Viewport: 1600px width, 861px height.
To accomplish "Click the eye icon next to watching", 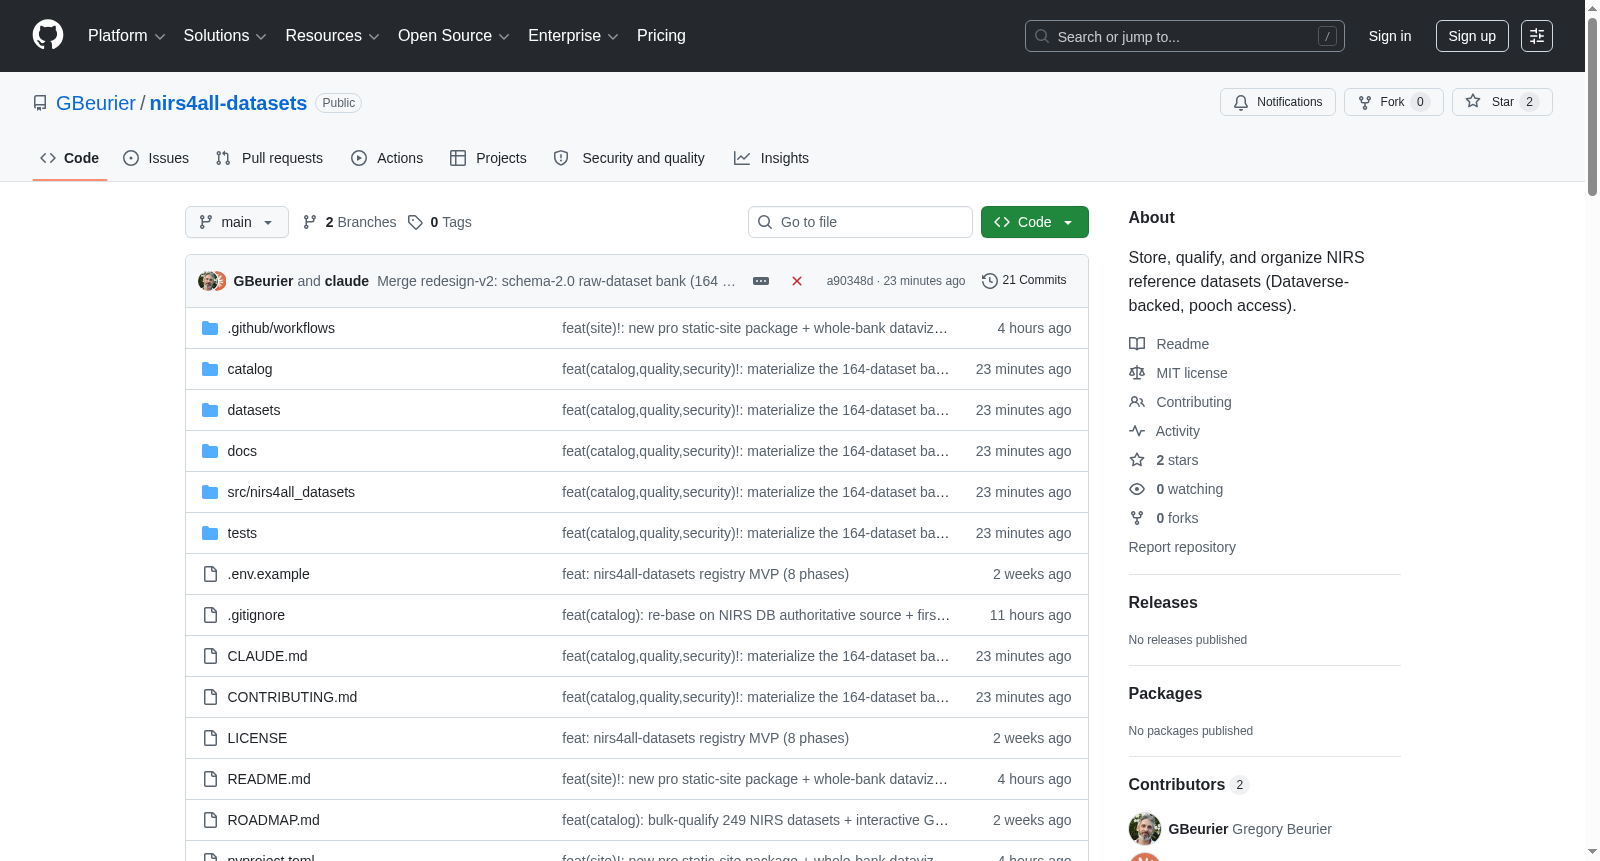I will 1137,489.
